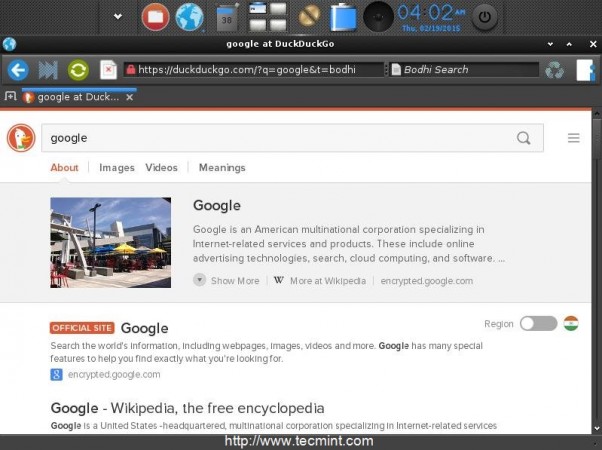Click the Wikipedia W icon
The image size is (602, 450).
[279, 280]
